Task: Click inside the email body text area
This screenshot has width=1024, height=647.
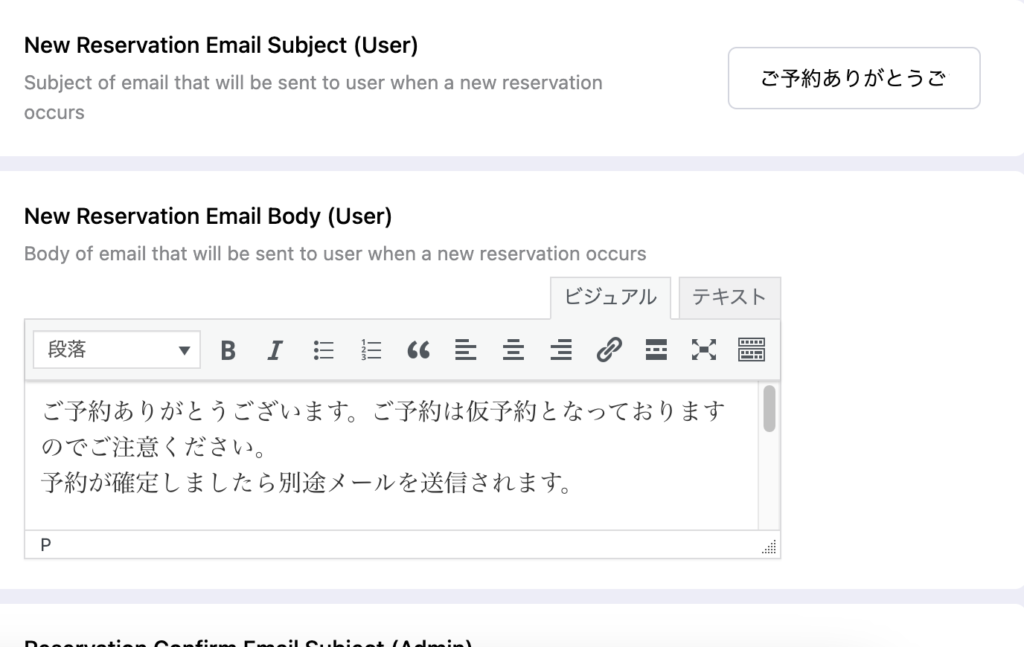Action: coord(390,450)
